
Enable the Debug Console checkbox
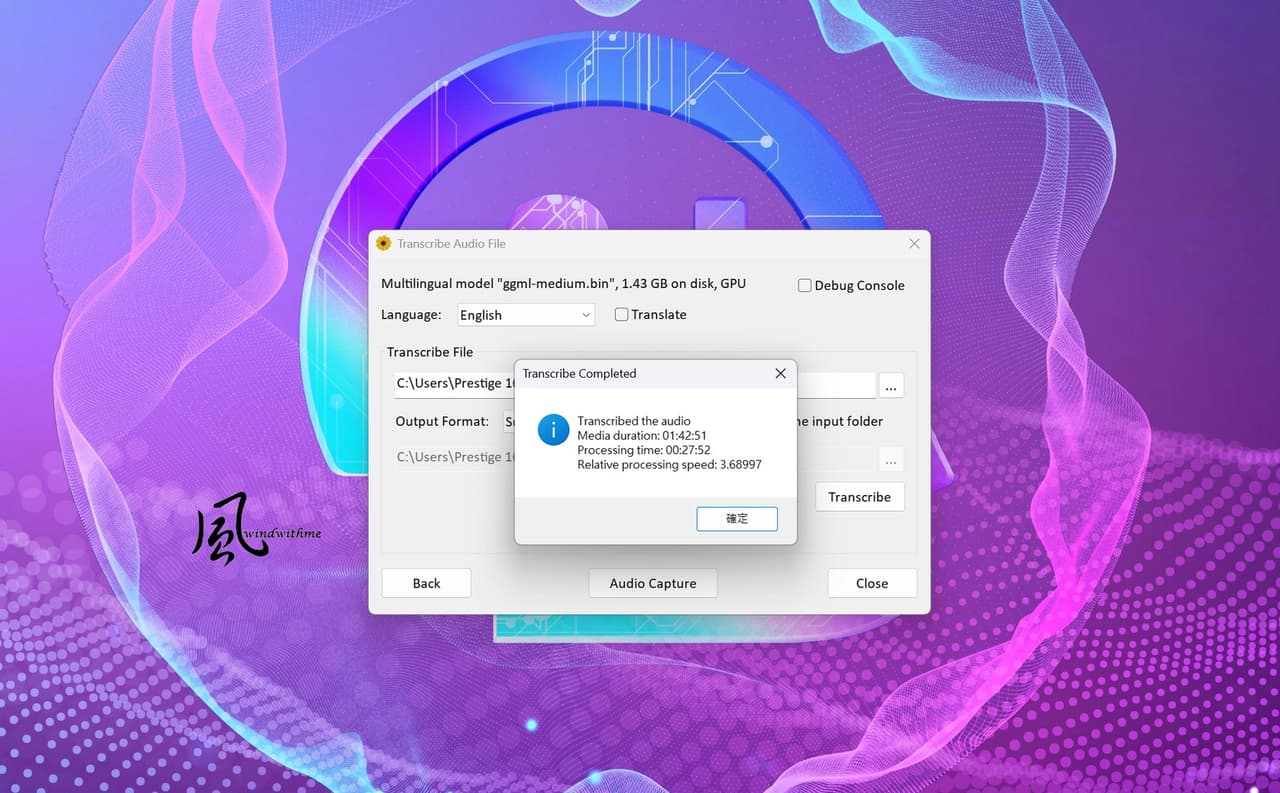coord(804,285)
